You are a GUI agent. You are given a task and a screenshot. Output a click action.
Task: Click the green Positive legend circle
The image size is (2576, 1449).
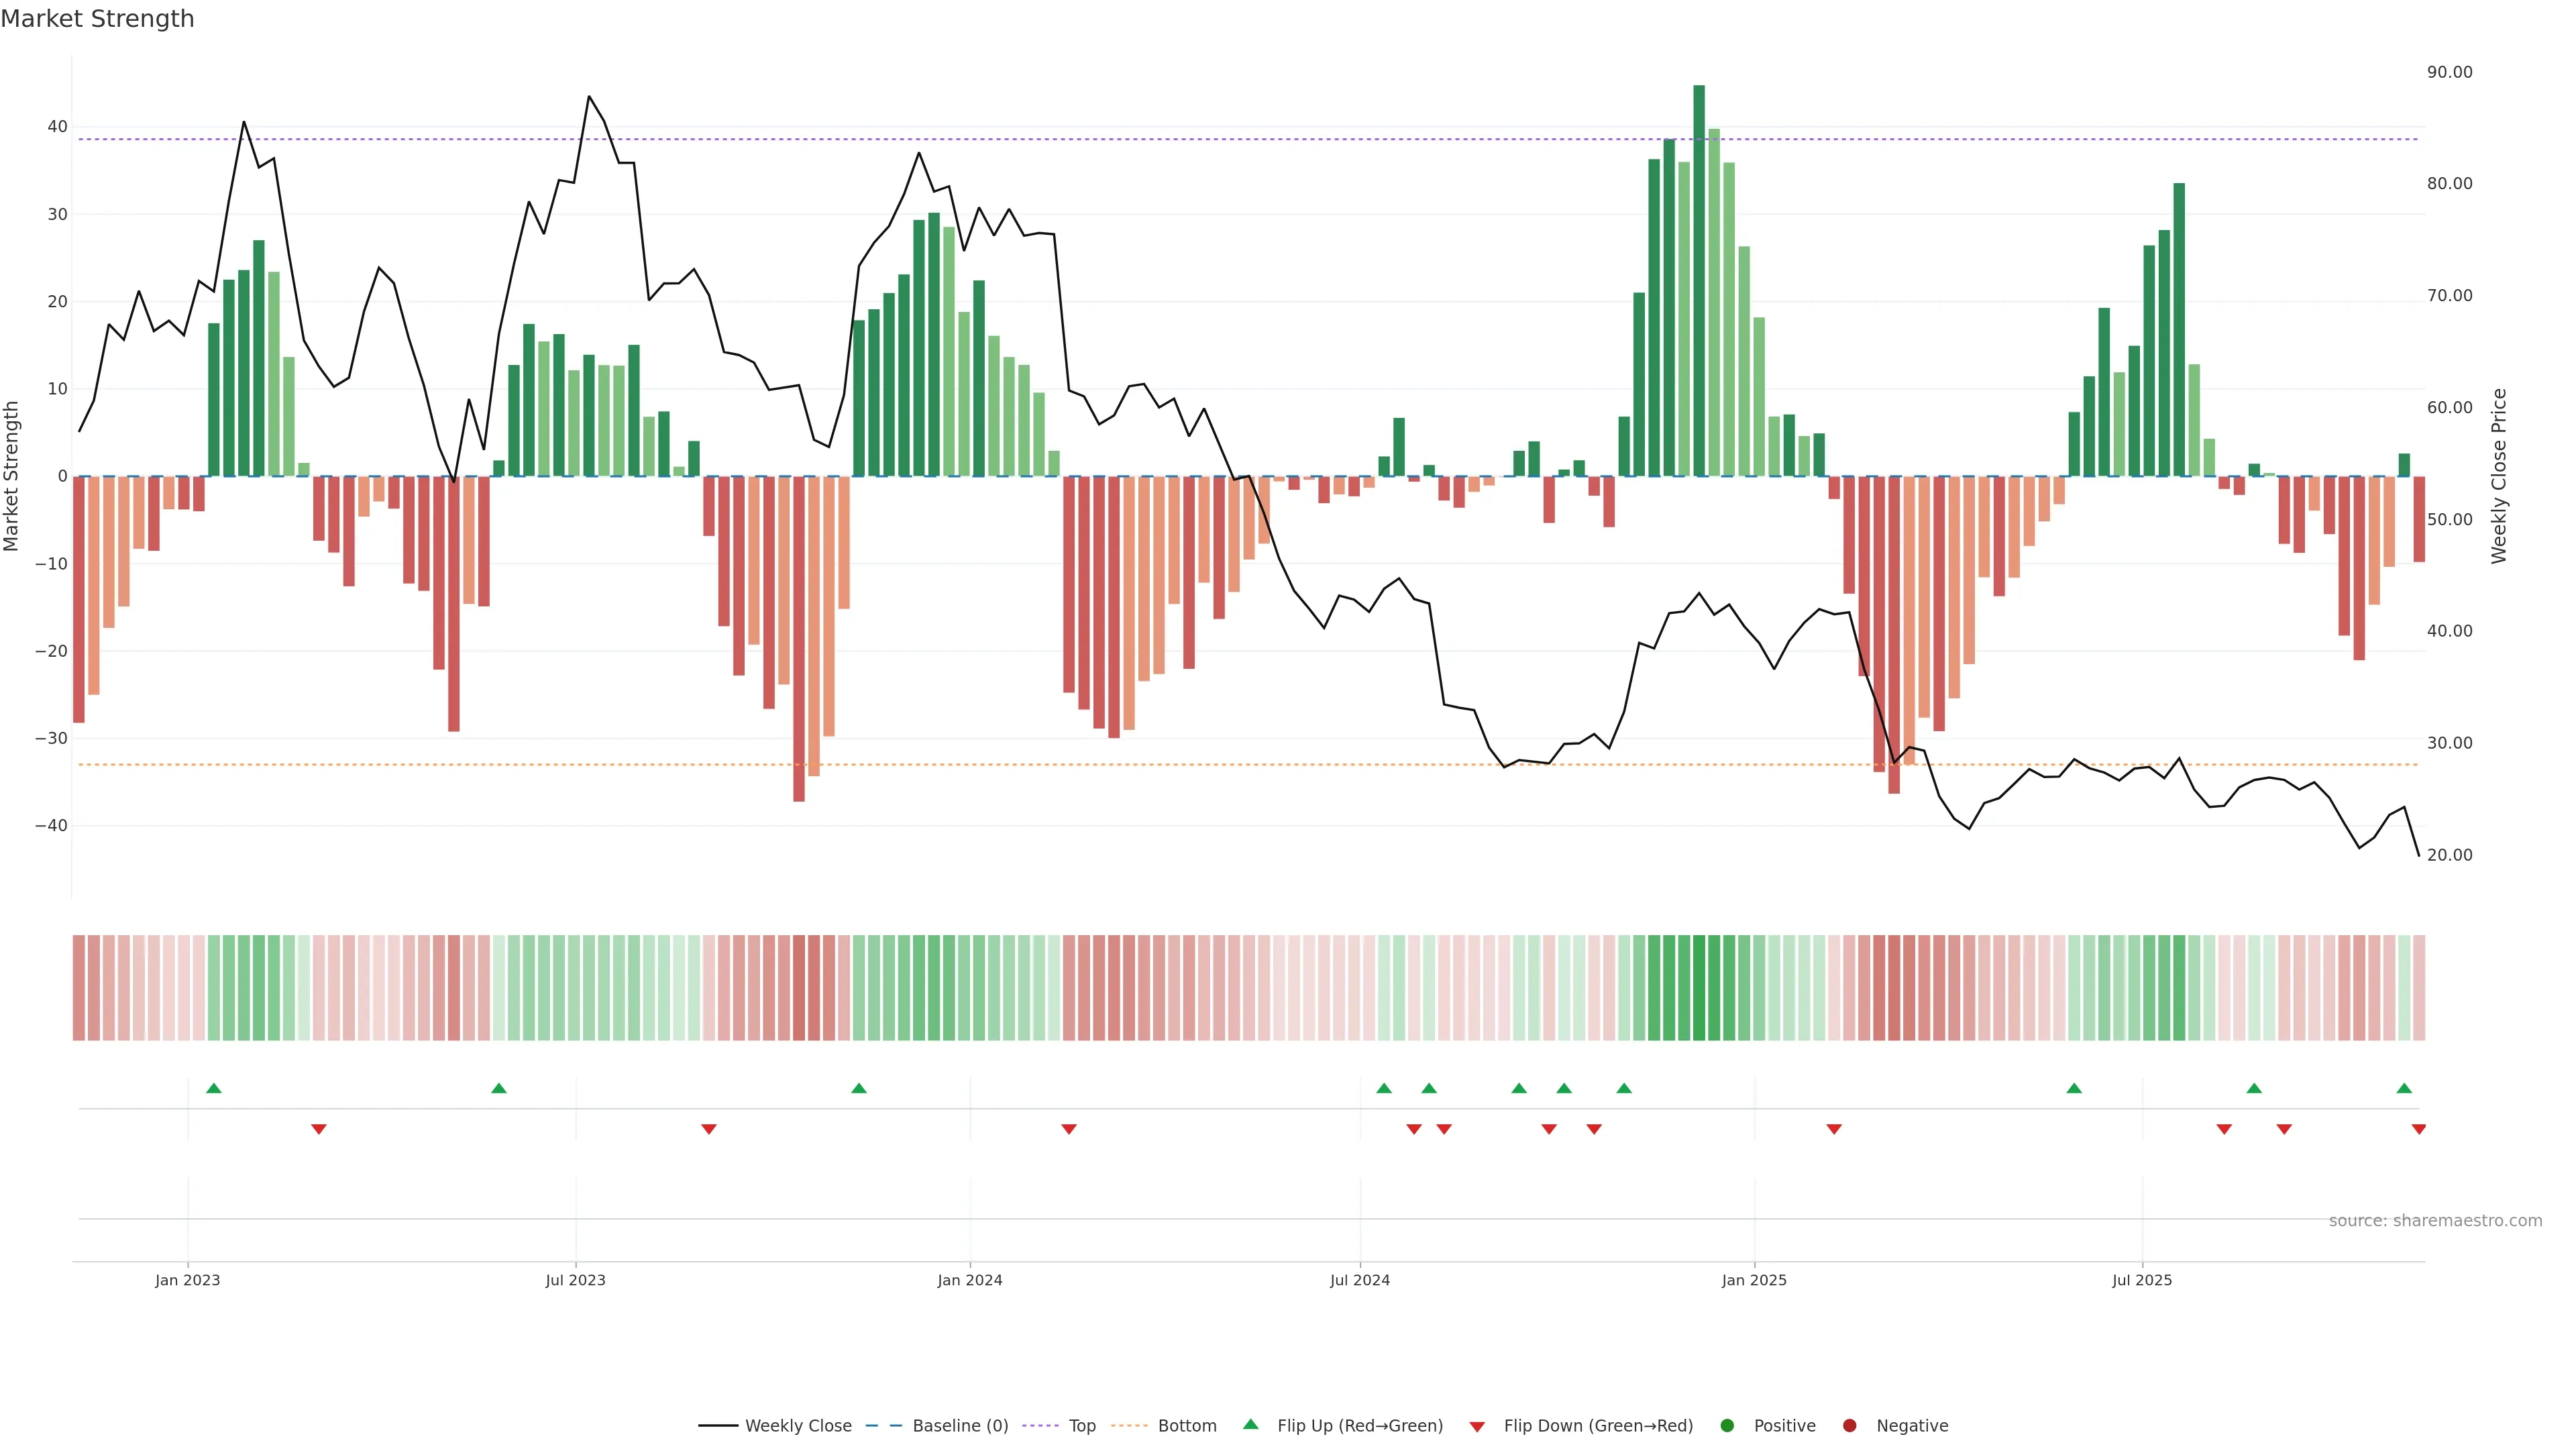coord(1727,1426)
